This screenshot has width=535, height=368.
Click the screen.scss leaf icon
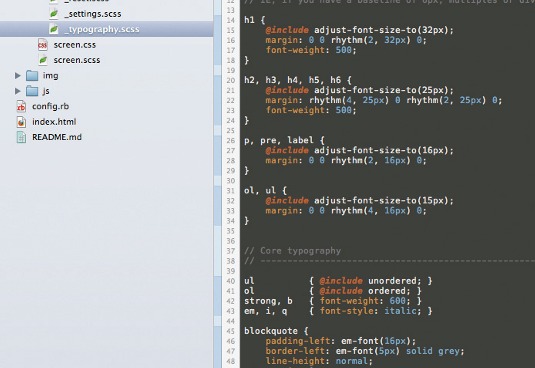[x=43, y=60]
